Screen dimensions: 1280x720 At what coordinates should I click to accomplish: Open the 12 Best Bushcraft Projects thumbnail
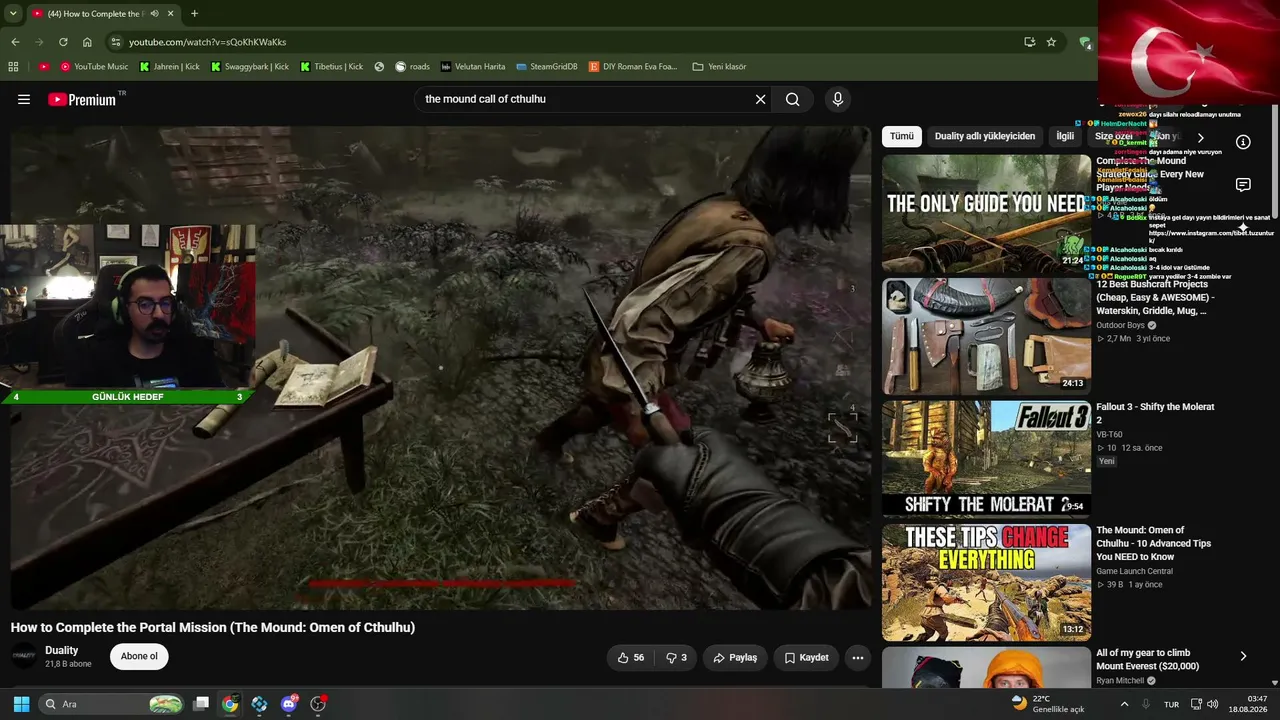pyautogui.click(x=986, y=336)
